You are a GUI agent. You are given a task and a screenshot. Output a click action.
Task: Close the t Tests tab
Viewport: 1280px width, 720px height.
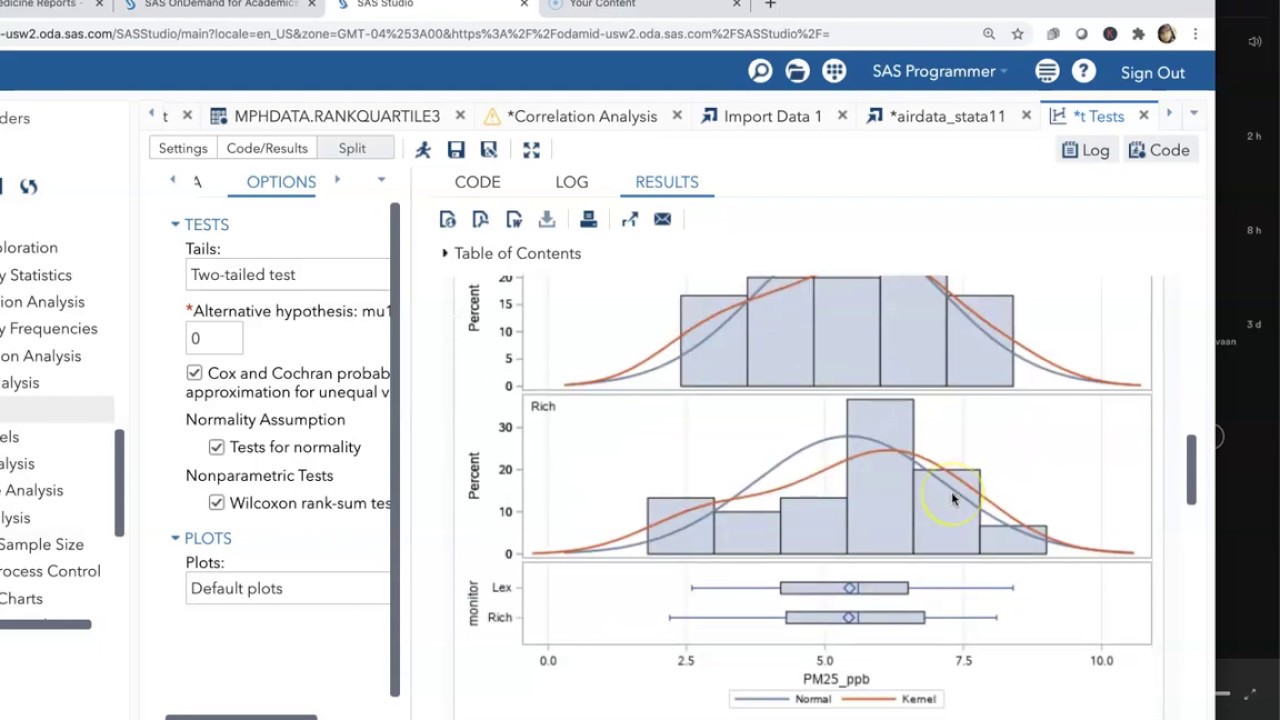[x=1144, y=116]
